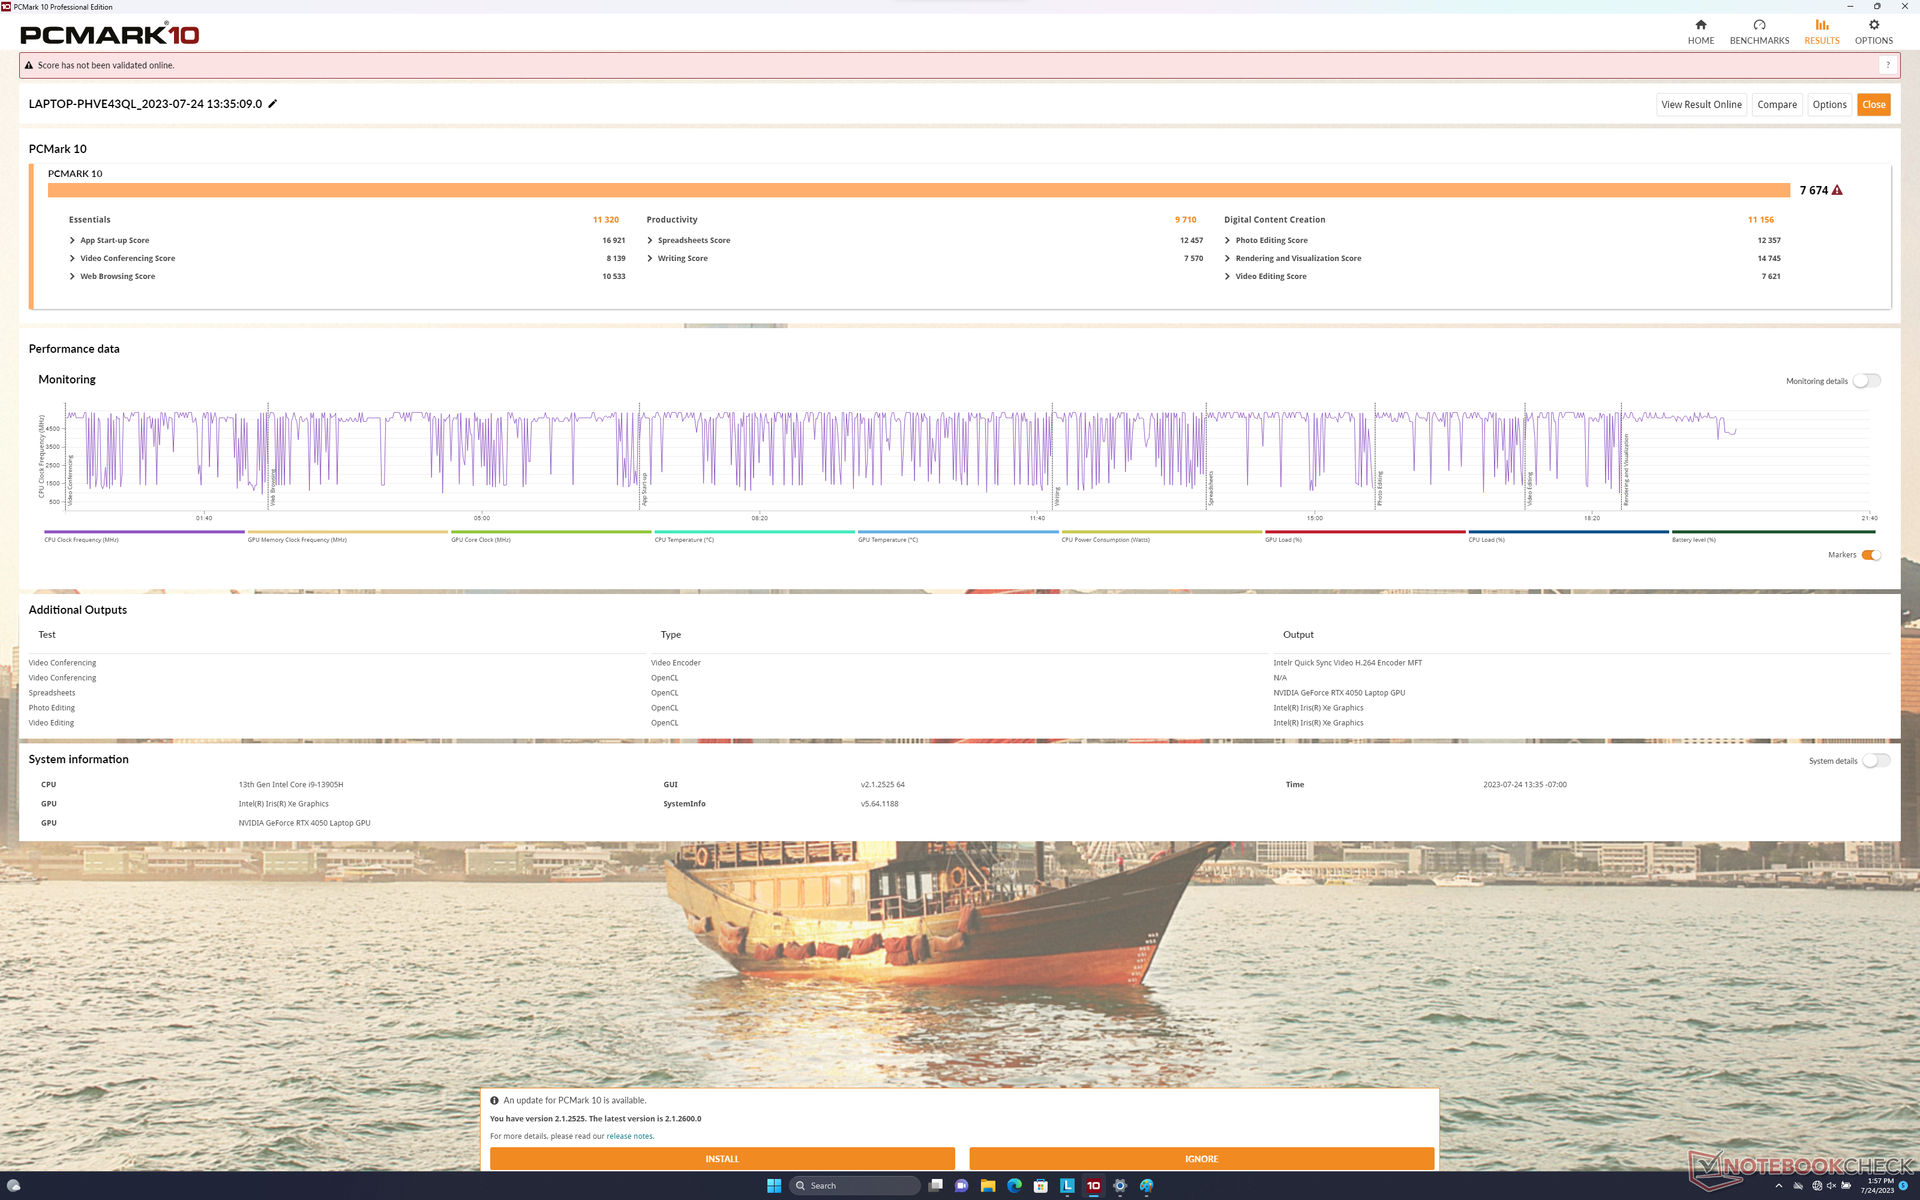Toggle Monitoring details switch

[1866, 381]
